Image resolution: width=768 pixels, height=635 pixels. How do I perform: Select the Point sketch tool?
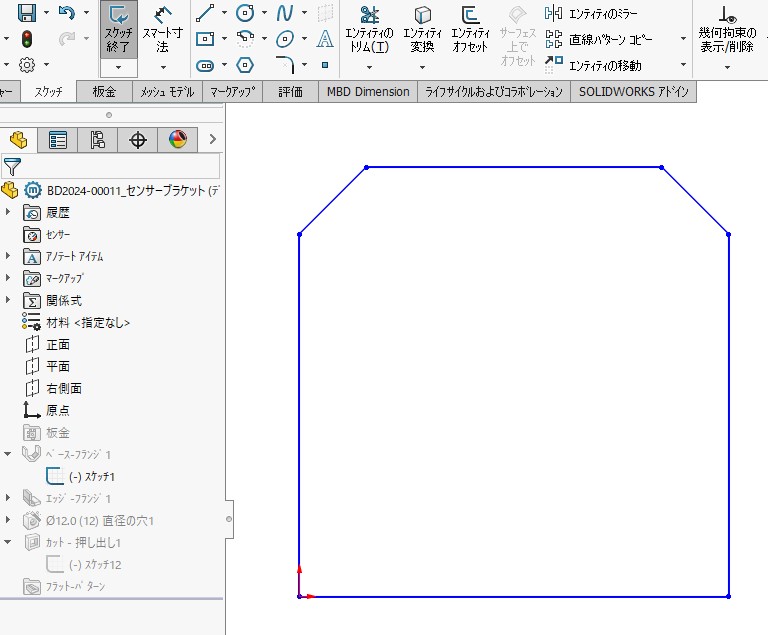325,65
